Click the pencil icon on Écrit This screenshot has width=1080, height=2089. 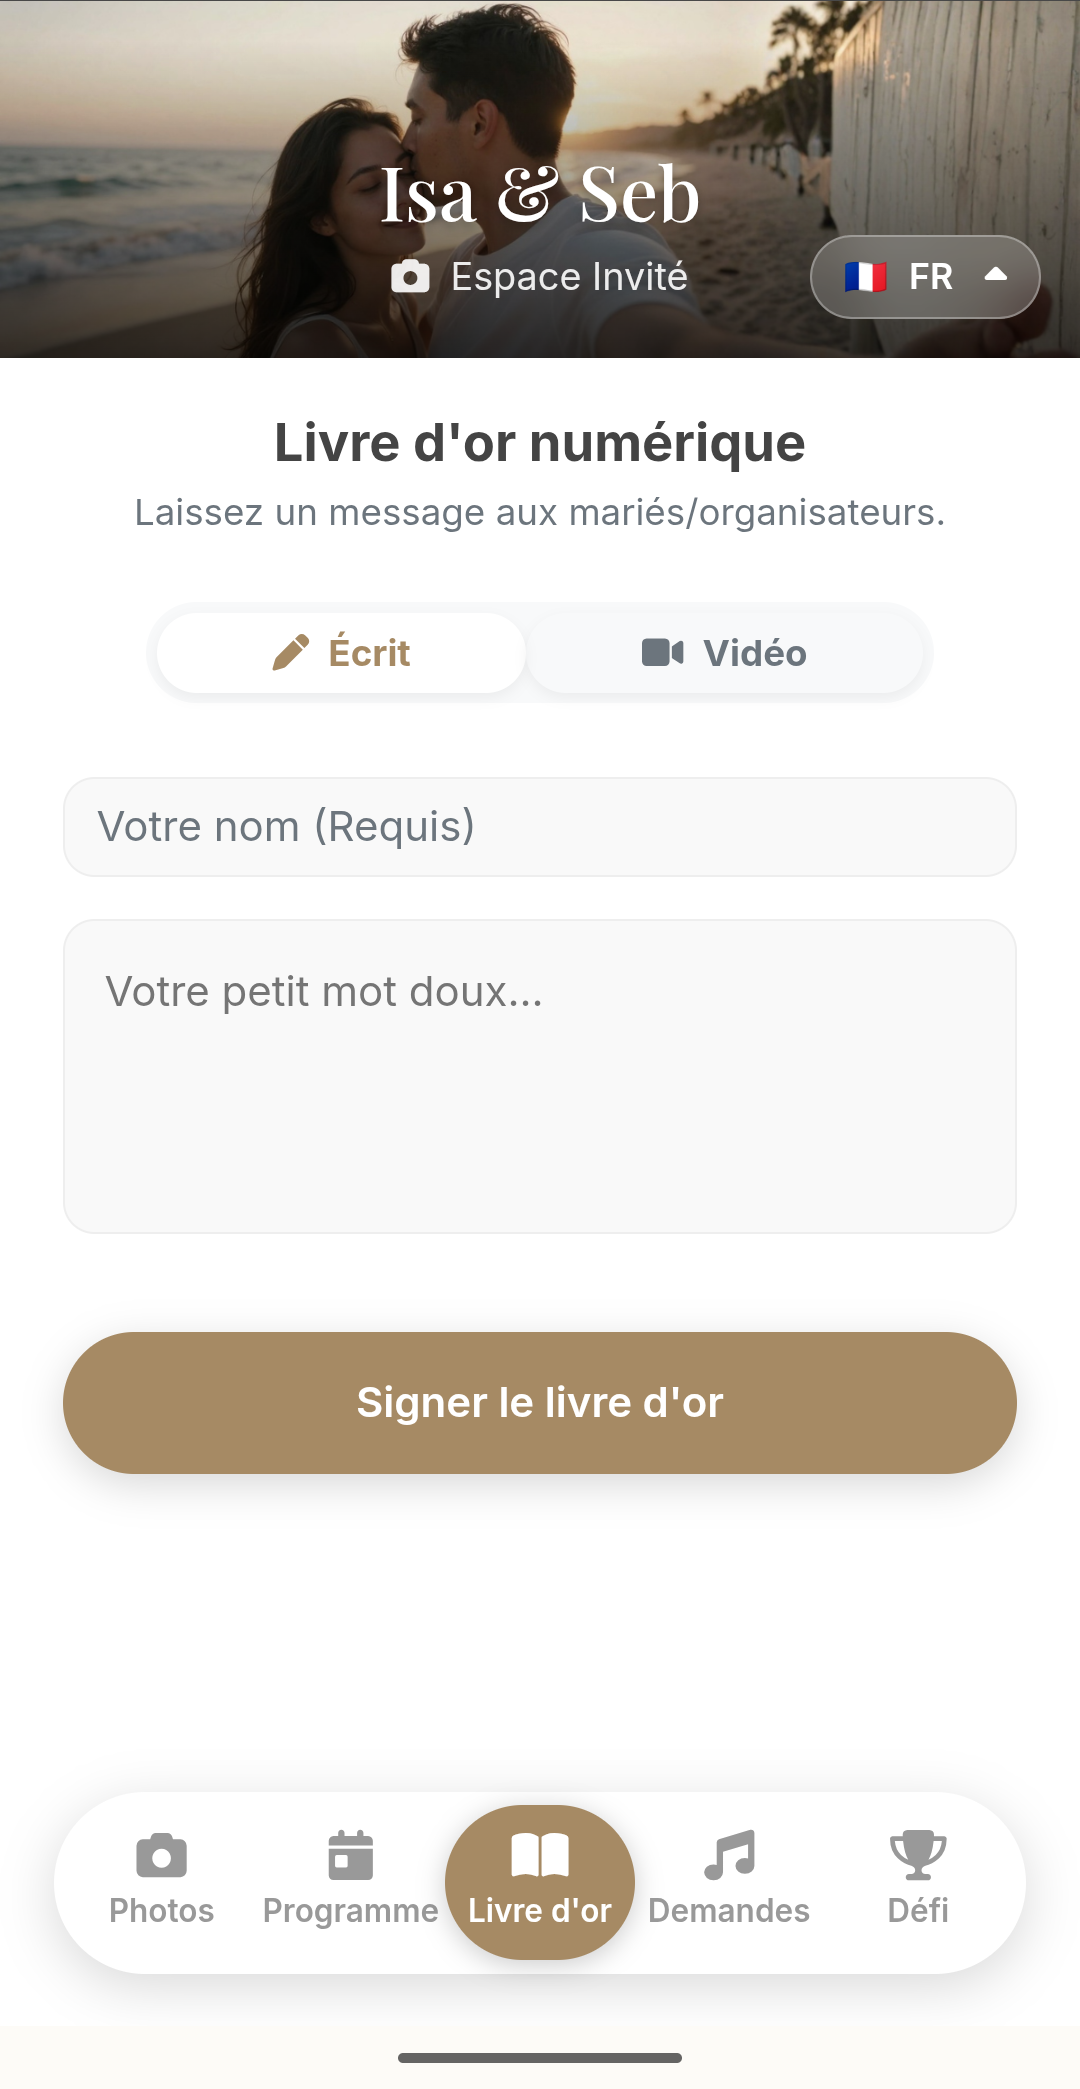(x=291, y=653)
